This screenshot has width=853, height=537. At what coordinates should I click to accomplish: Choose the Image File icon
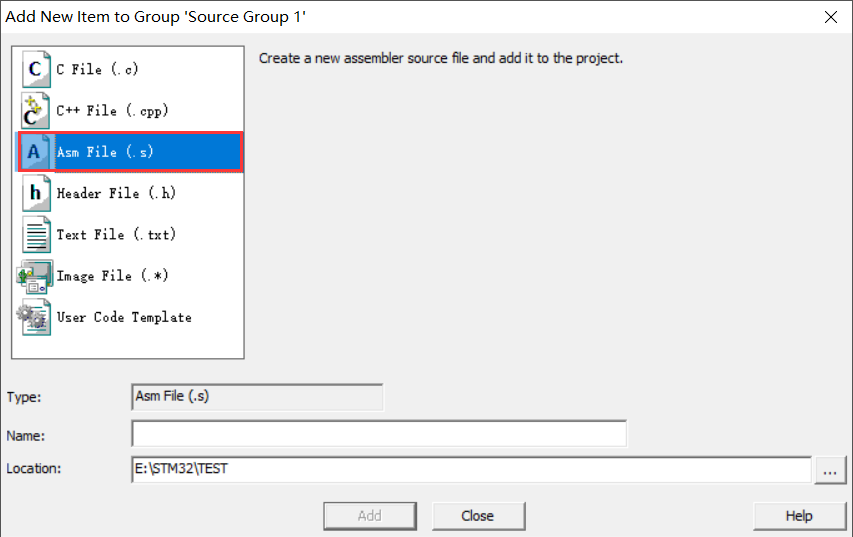pos(35,276)
